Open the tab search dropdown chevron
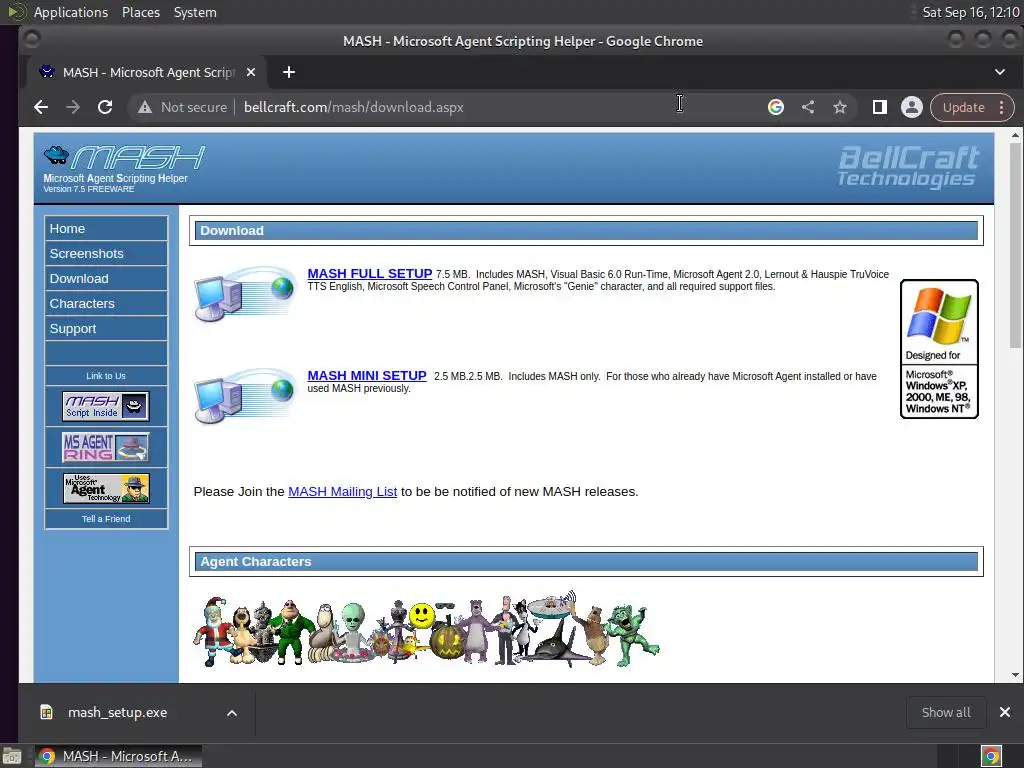Image resolution: width=1024 pixels, height=768 pixels. click(1000, 72)
